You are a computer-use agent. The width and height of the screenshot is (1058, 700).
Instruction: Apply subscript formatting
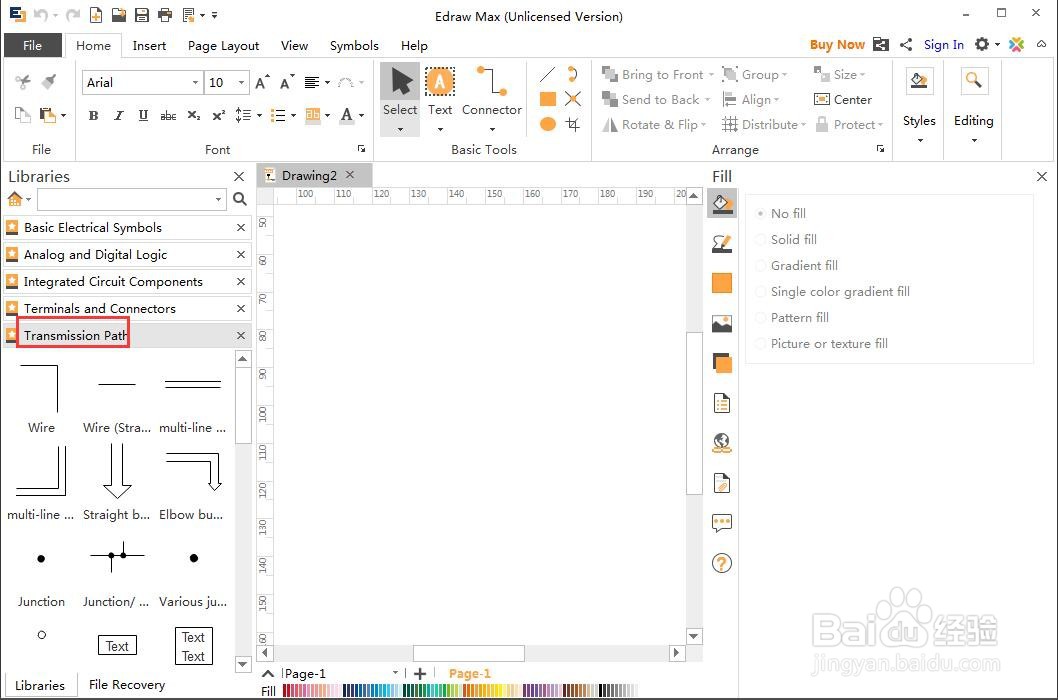tap(194, 115)
